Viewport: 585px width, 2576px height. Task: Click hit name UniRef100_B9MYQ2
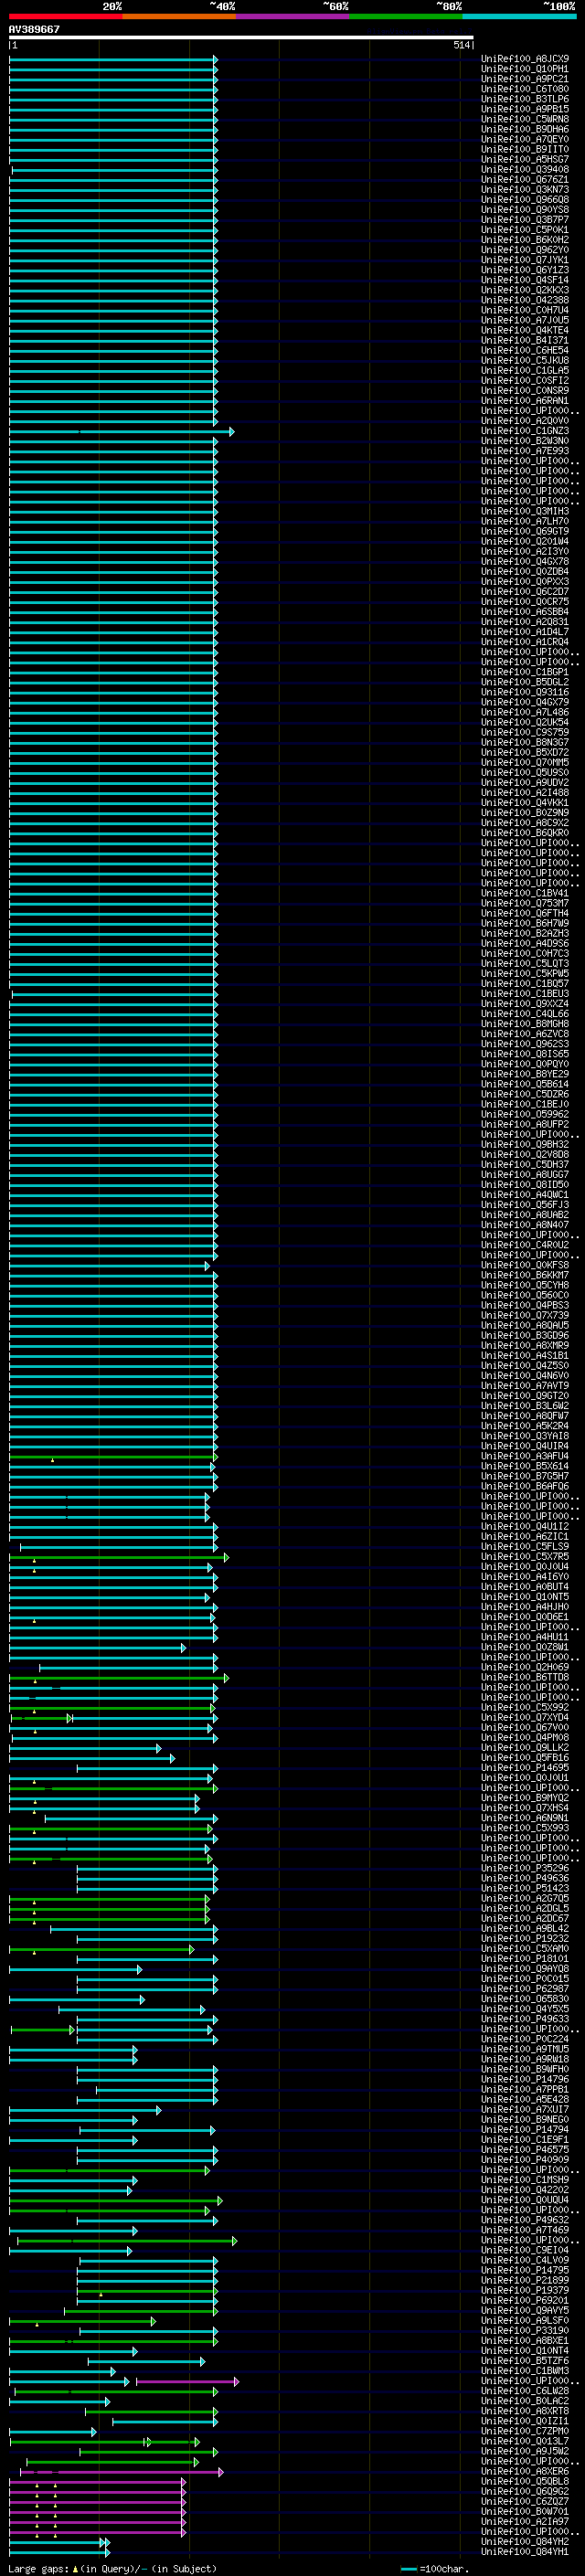(x=525, y=1797)
